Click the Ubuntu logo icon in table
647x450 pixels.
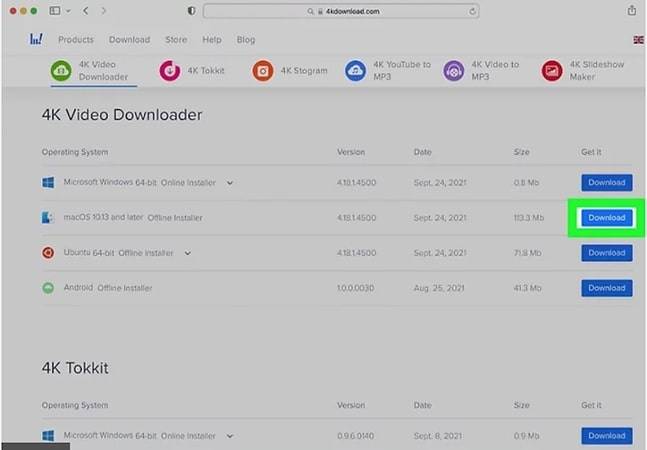(48, 252)
